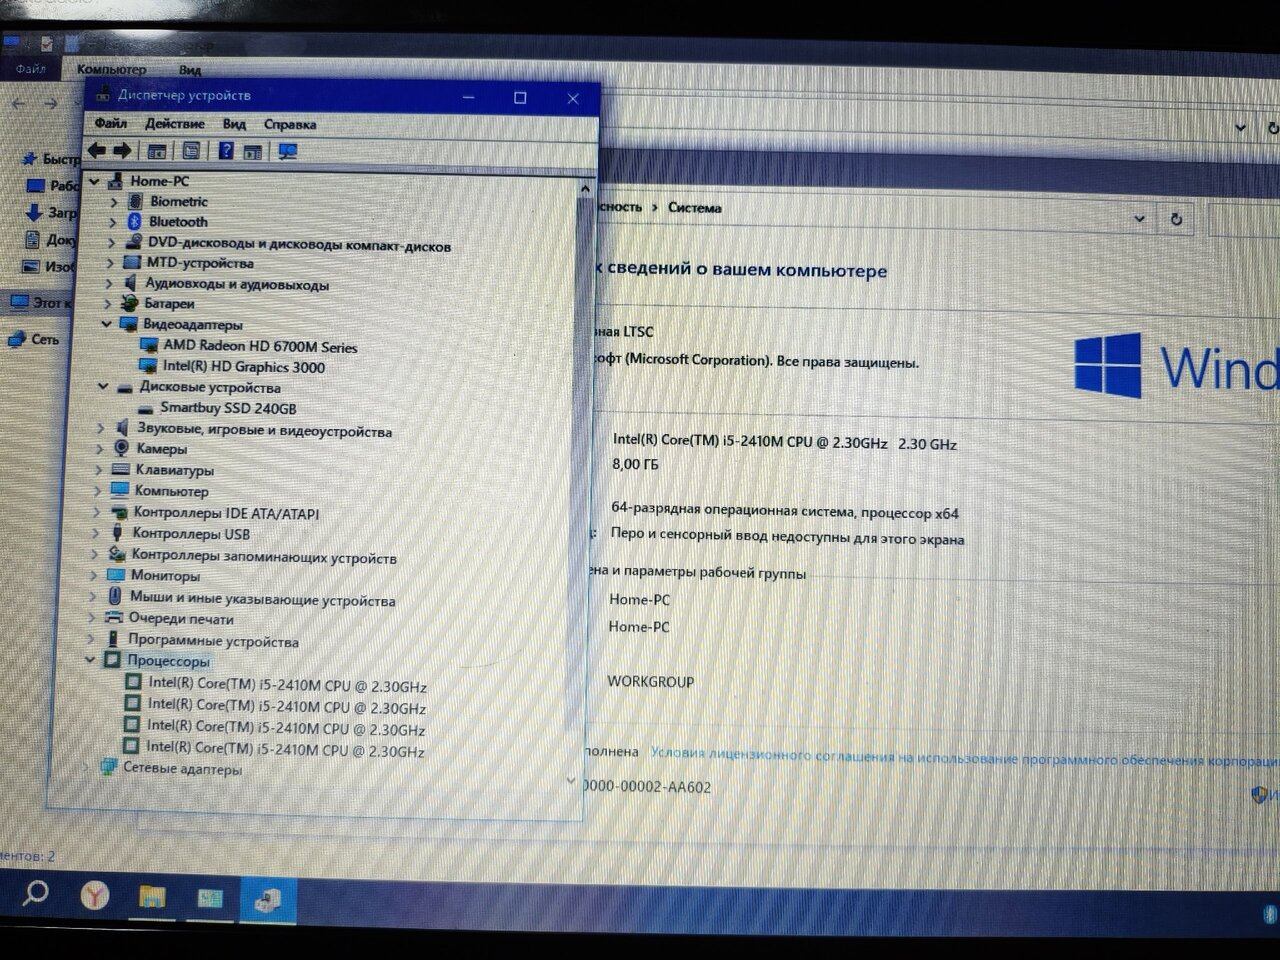Select the Smartbuy SSD 240GB disk

click(228, 408)
